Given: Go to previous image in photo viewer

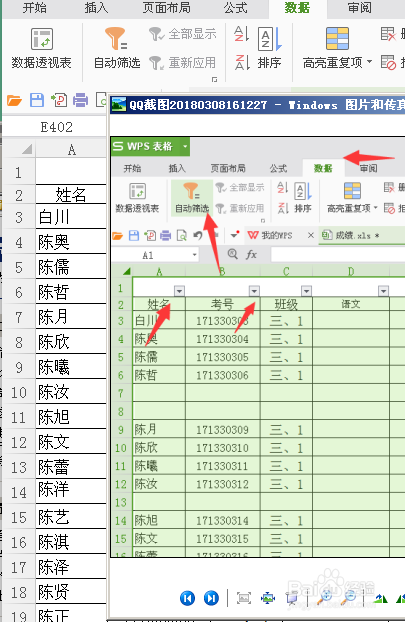Looking at the screenshot, I should (x=187, y=598).
